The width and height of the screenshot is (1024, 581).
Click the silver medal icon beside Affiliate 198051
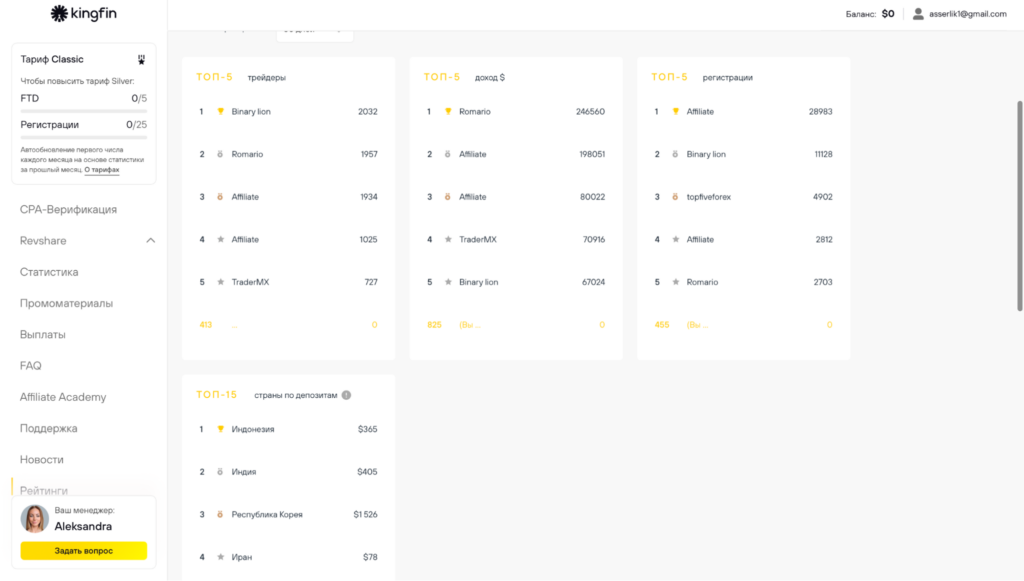click(447, 154)
